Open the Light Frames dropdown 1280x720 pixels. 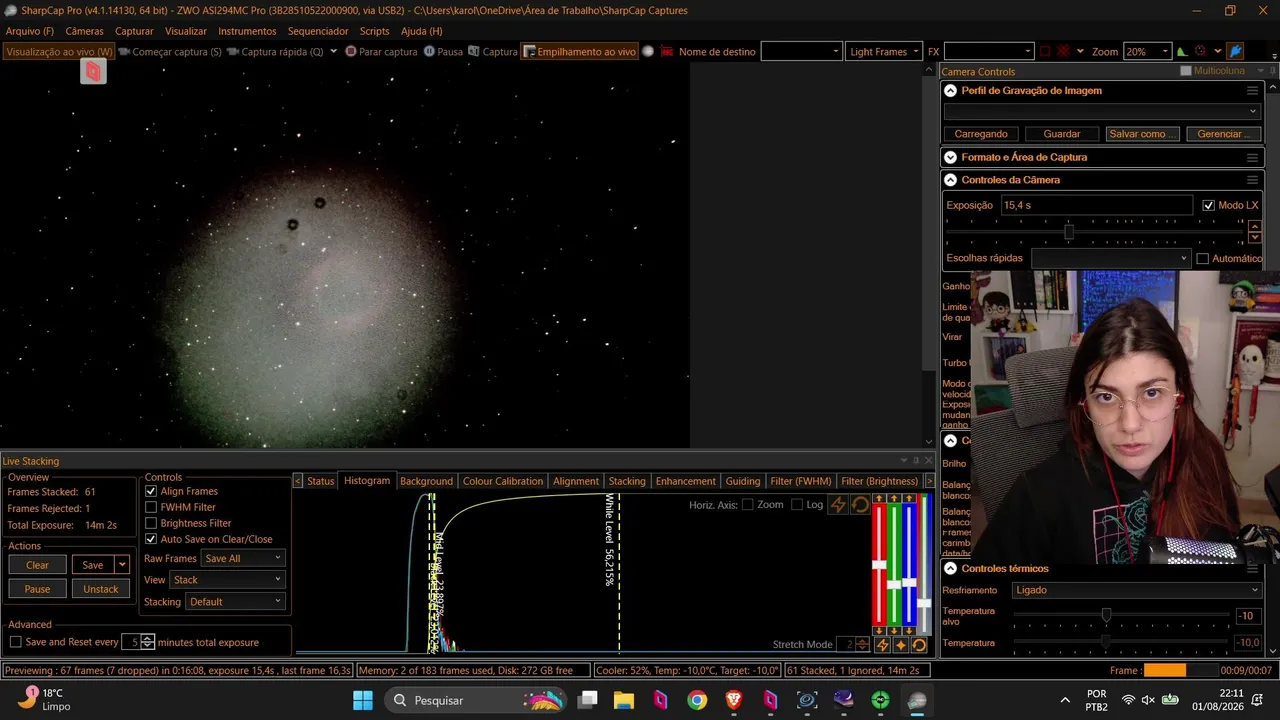pos(884,51)
